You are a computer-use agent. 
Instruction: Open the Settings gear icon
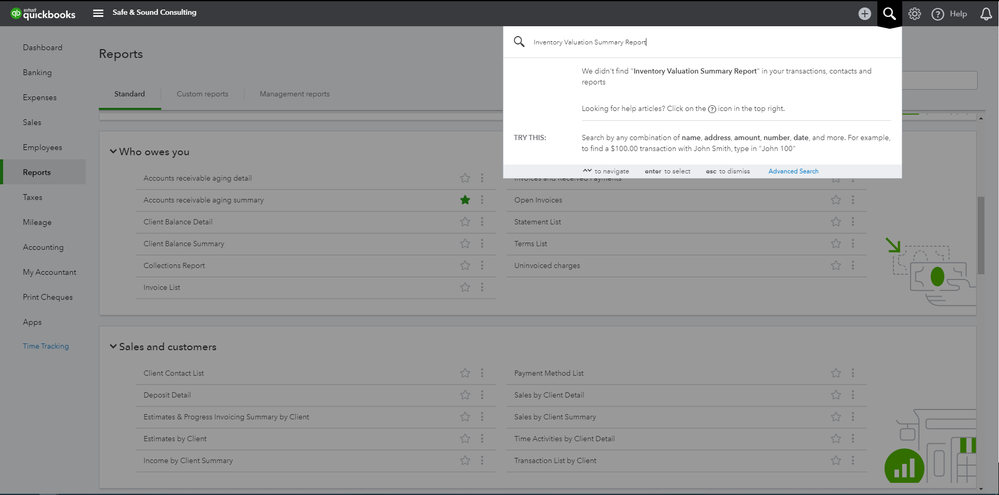[x=914, y=13]
